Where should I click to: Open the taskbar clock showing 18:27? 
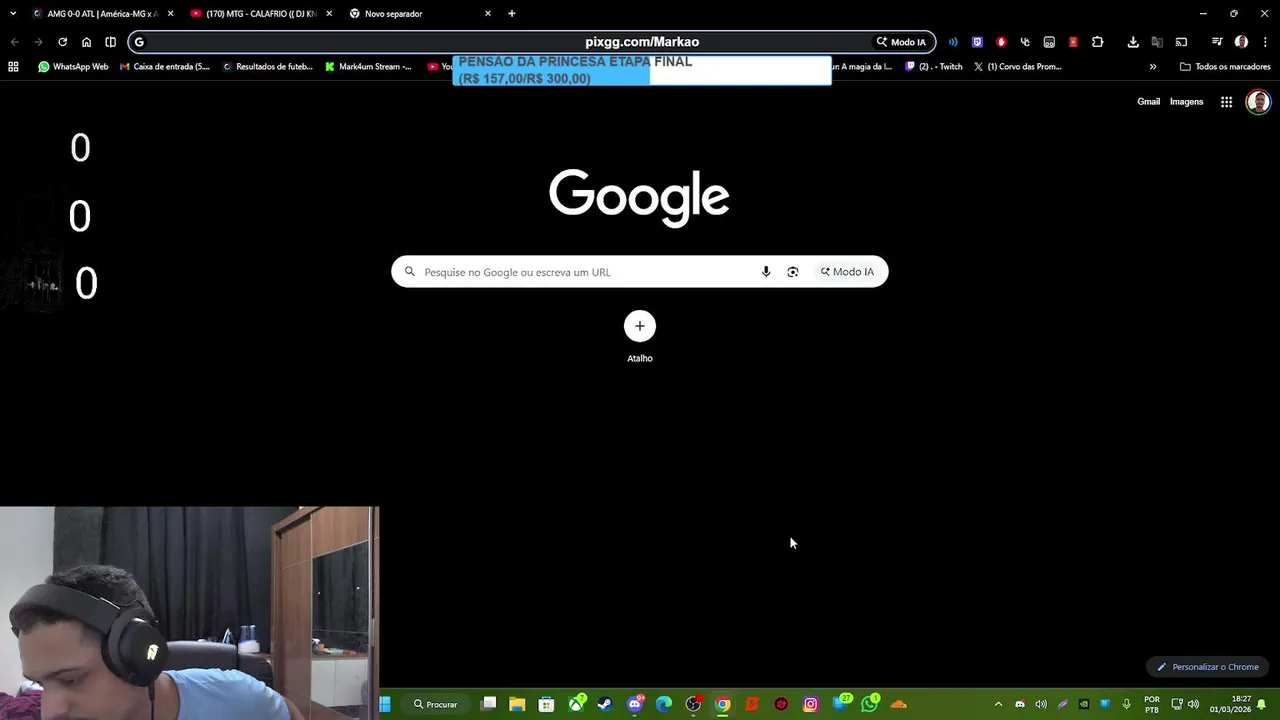1230,704
